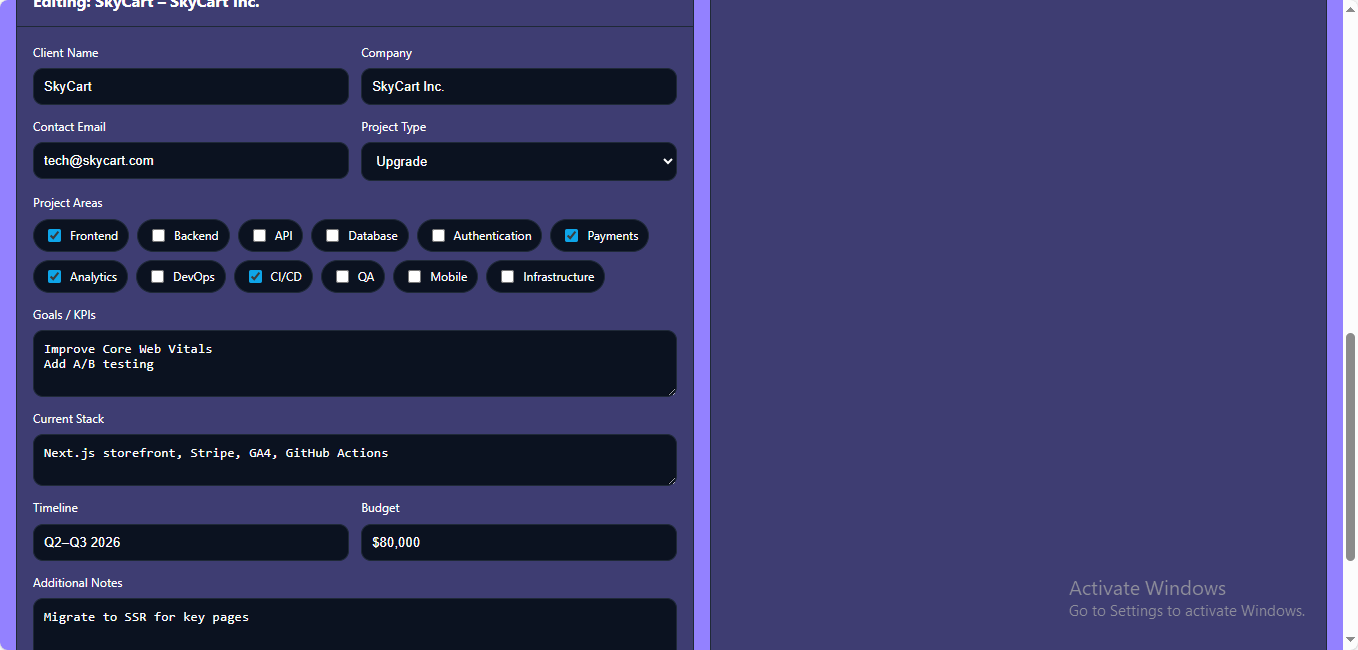Click the Budget input field

(519, 542)
